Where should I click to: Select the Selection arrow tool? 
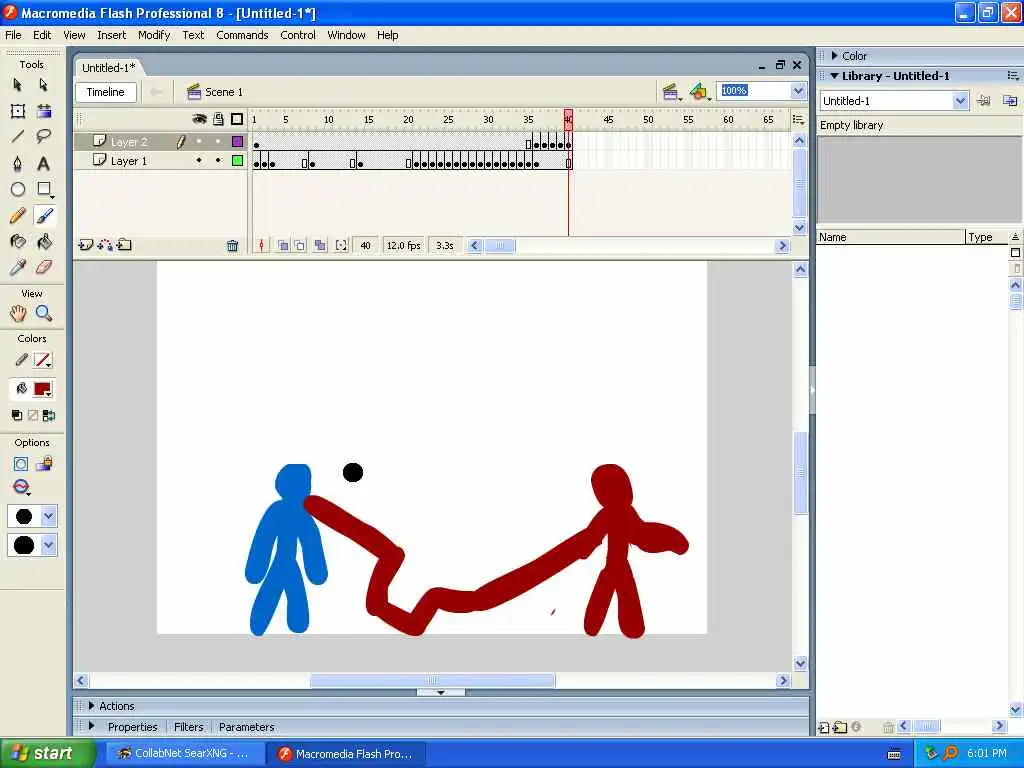pyautogui.click(x=18, y=85)
